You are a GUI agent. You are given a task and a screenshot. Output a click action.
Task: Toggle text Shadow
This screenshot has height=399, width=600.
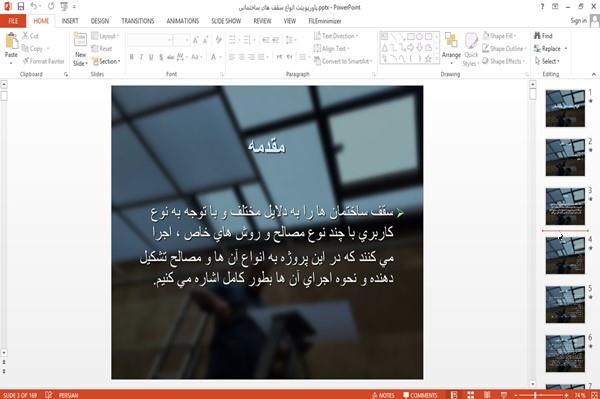point(161,57)
